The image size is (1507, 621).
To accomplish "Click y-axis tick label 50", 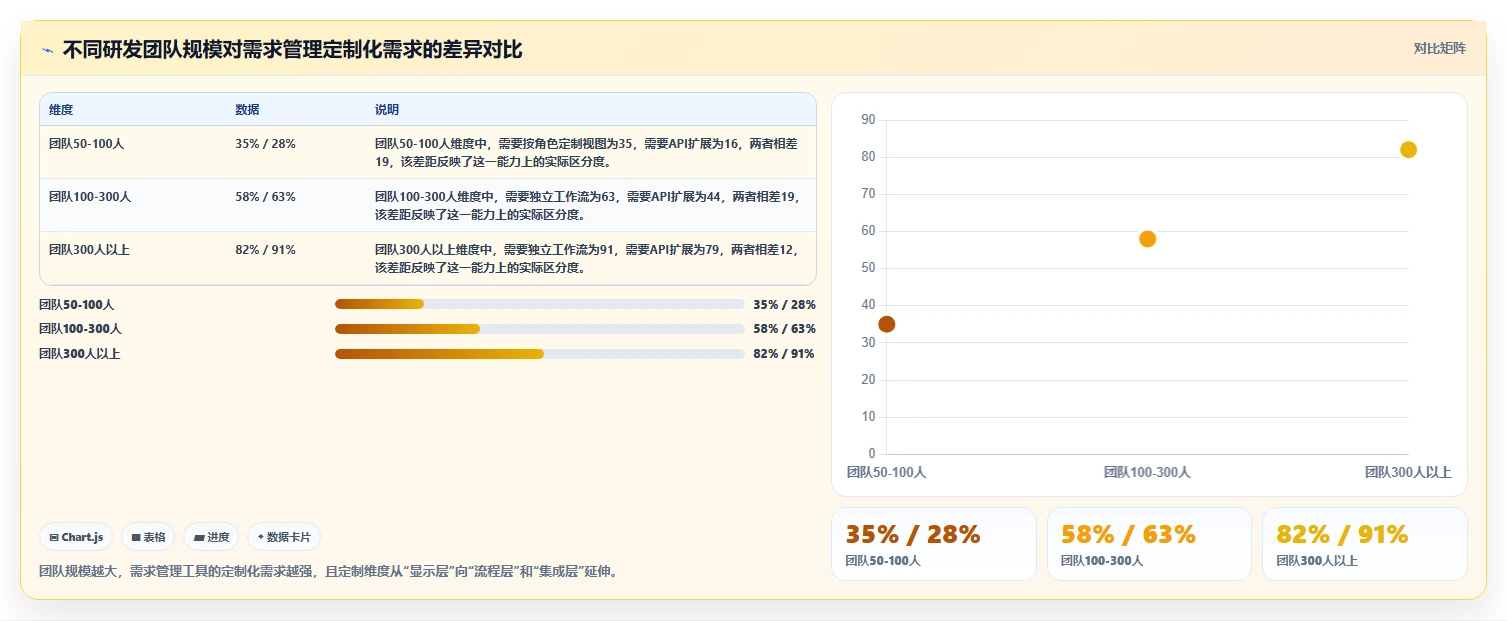I will [868, 268].
